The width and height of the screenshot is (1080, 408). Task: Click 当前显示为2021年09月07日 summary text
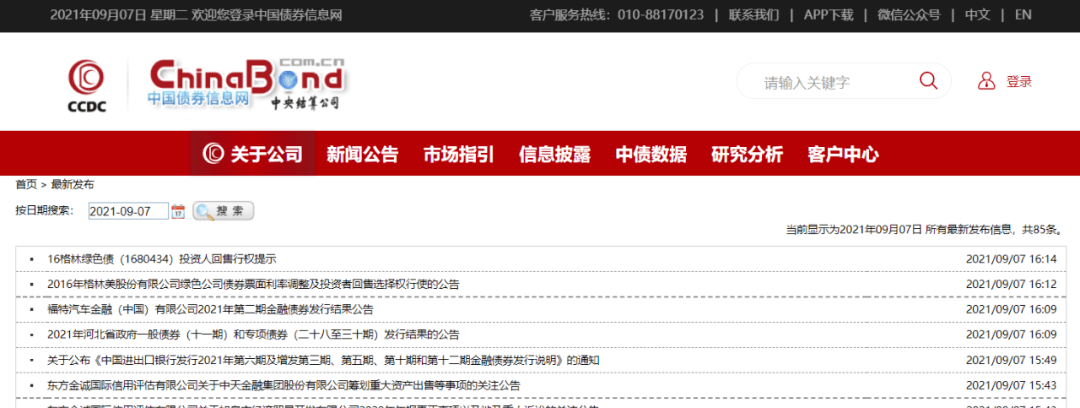[923, 230]
